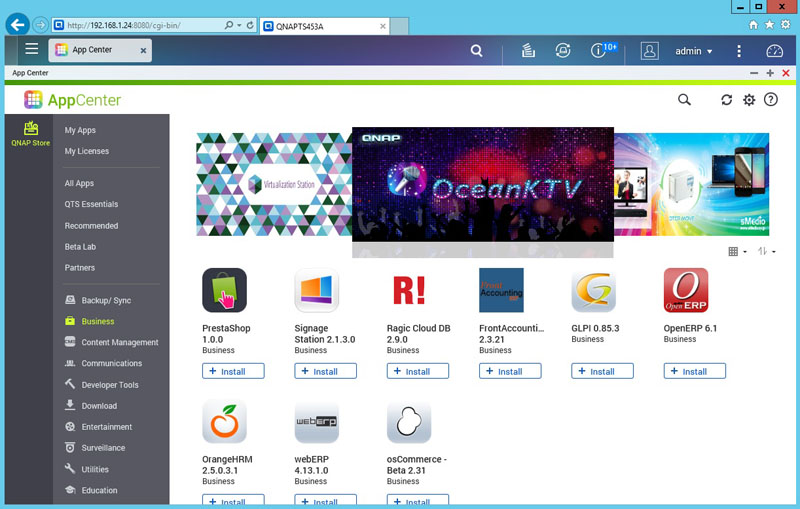This screenshot has width=800, height=509.
Task: Click the GLPI app icon
Action: click(x=593, y=290)
